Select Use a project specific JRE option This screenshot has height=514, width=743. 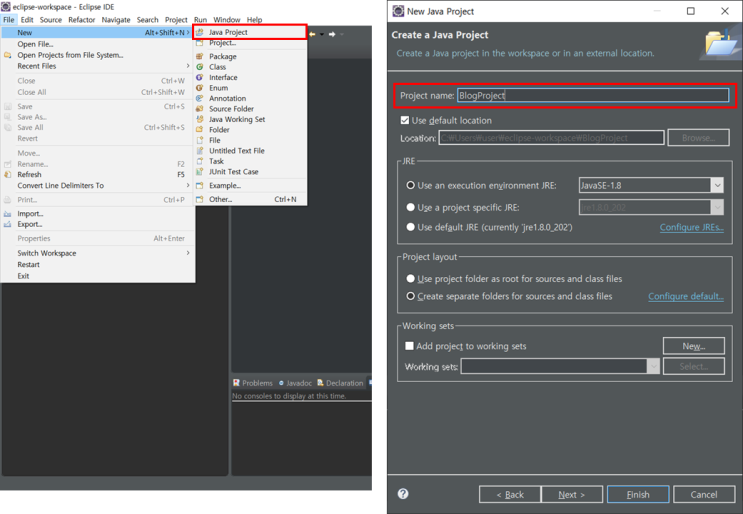(x=410, y=207)
